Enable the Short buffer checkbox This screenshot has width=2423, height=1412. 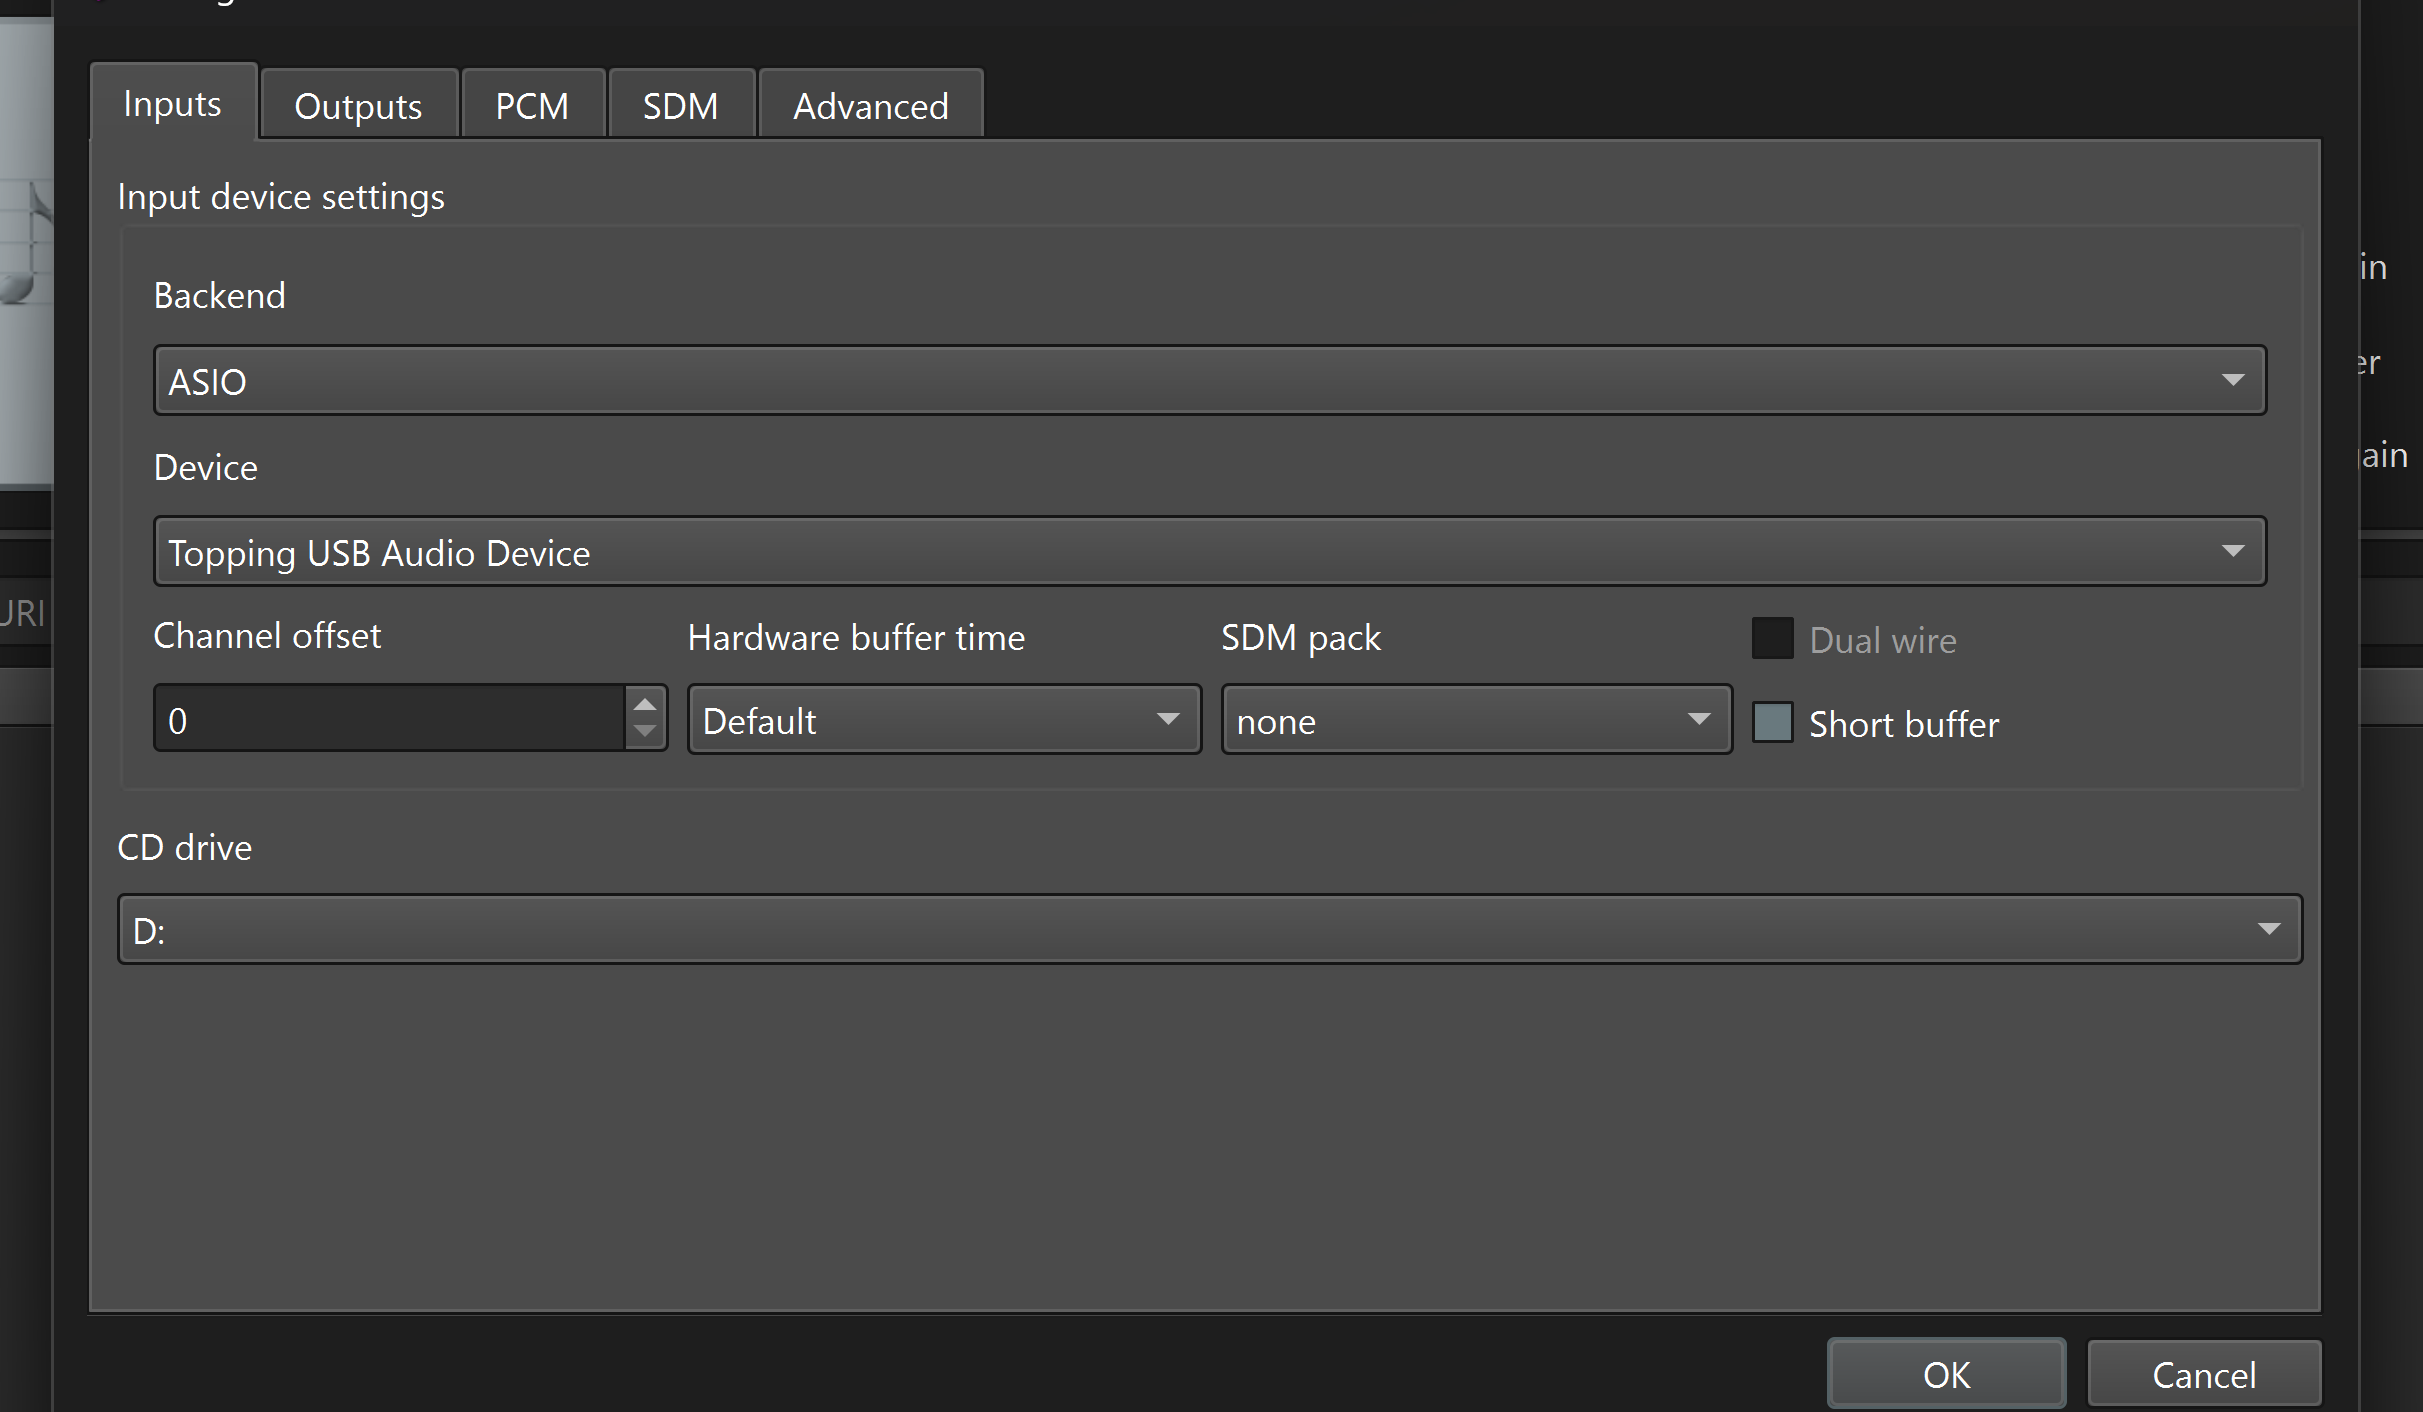[1772, 723]
